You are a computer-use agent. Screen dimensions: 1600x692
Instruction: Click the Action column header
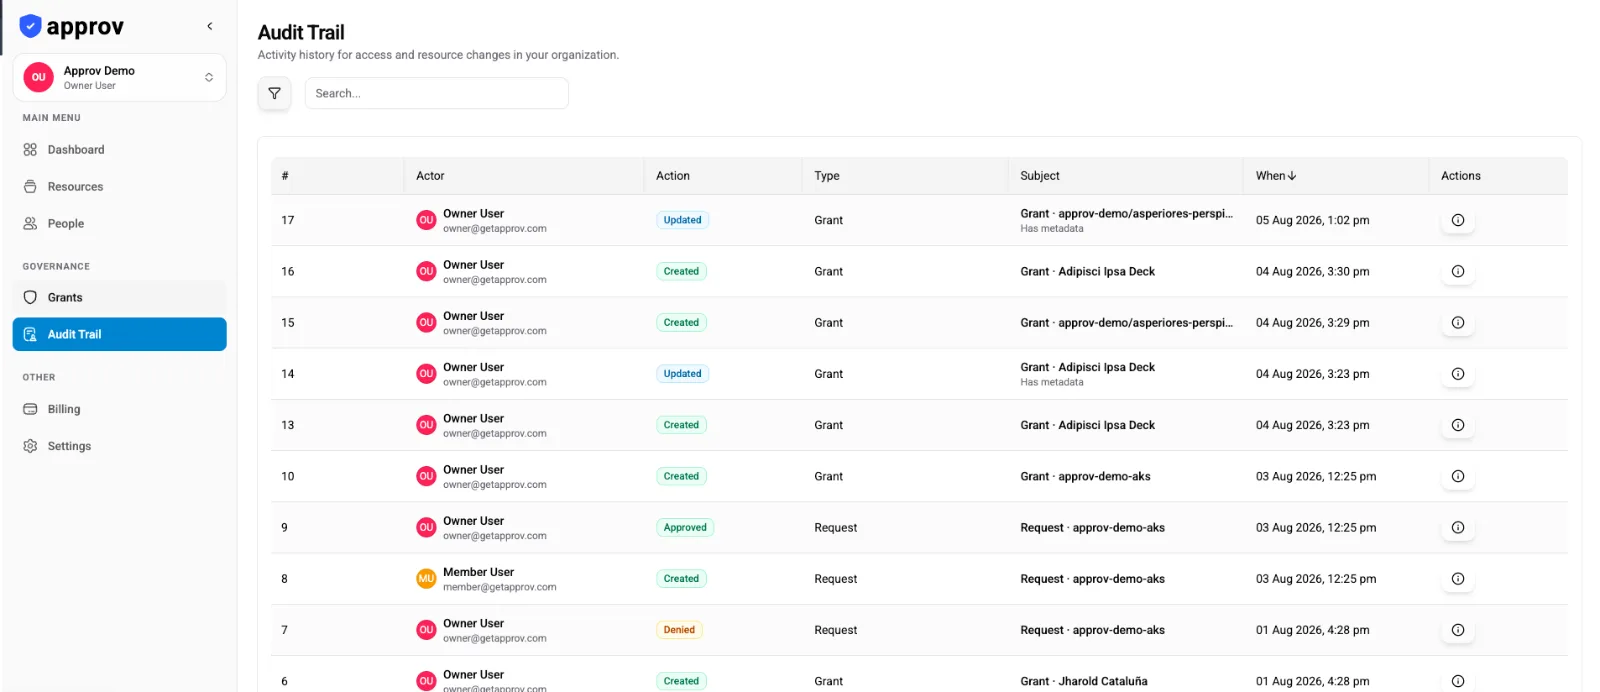[x=673, y=176]
